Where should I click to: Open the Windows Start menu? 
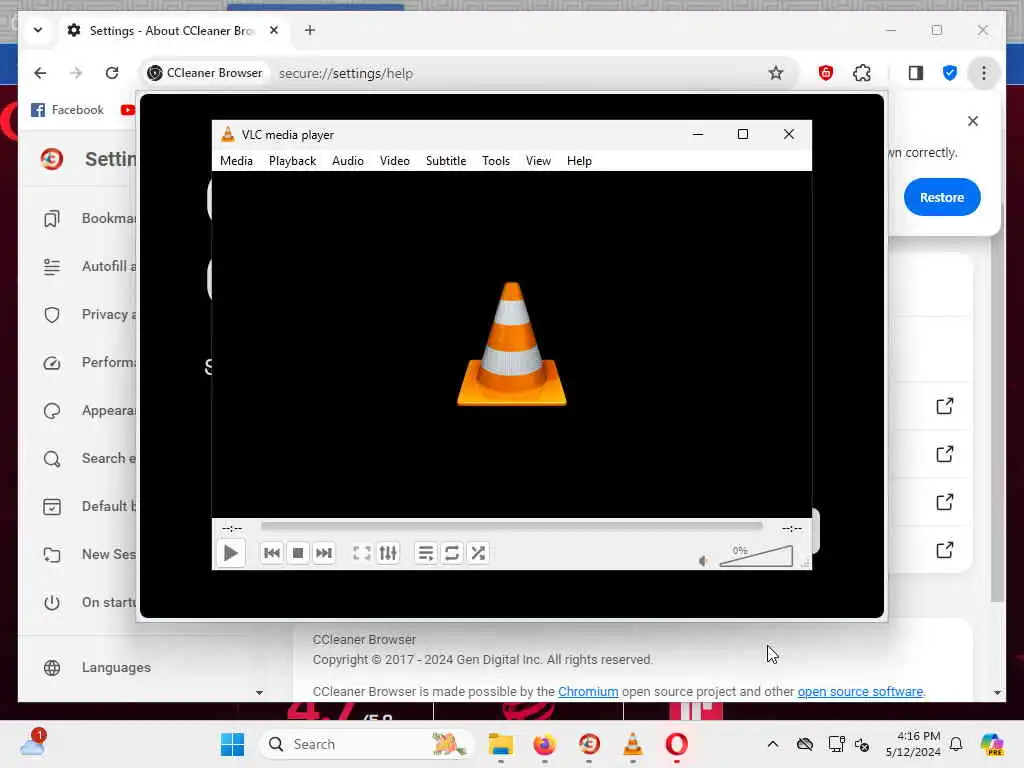coord(232,744)
